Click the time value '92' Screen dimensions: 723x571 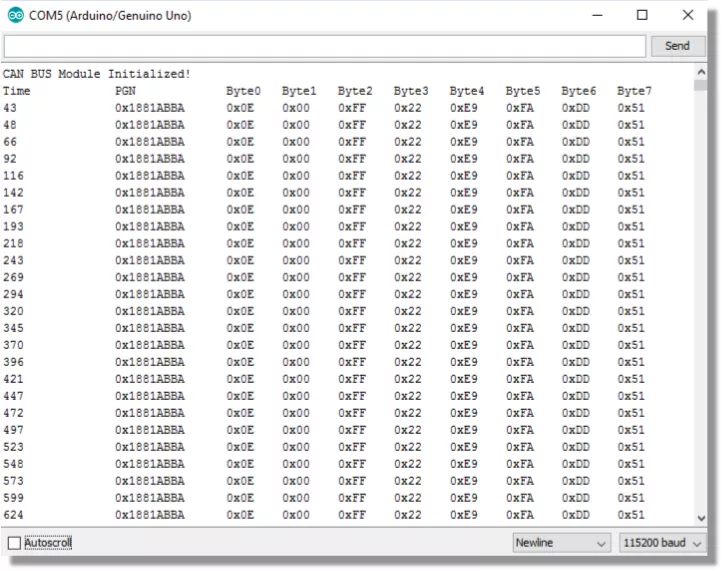[x=10, y=159]
